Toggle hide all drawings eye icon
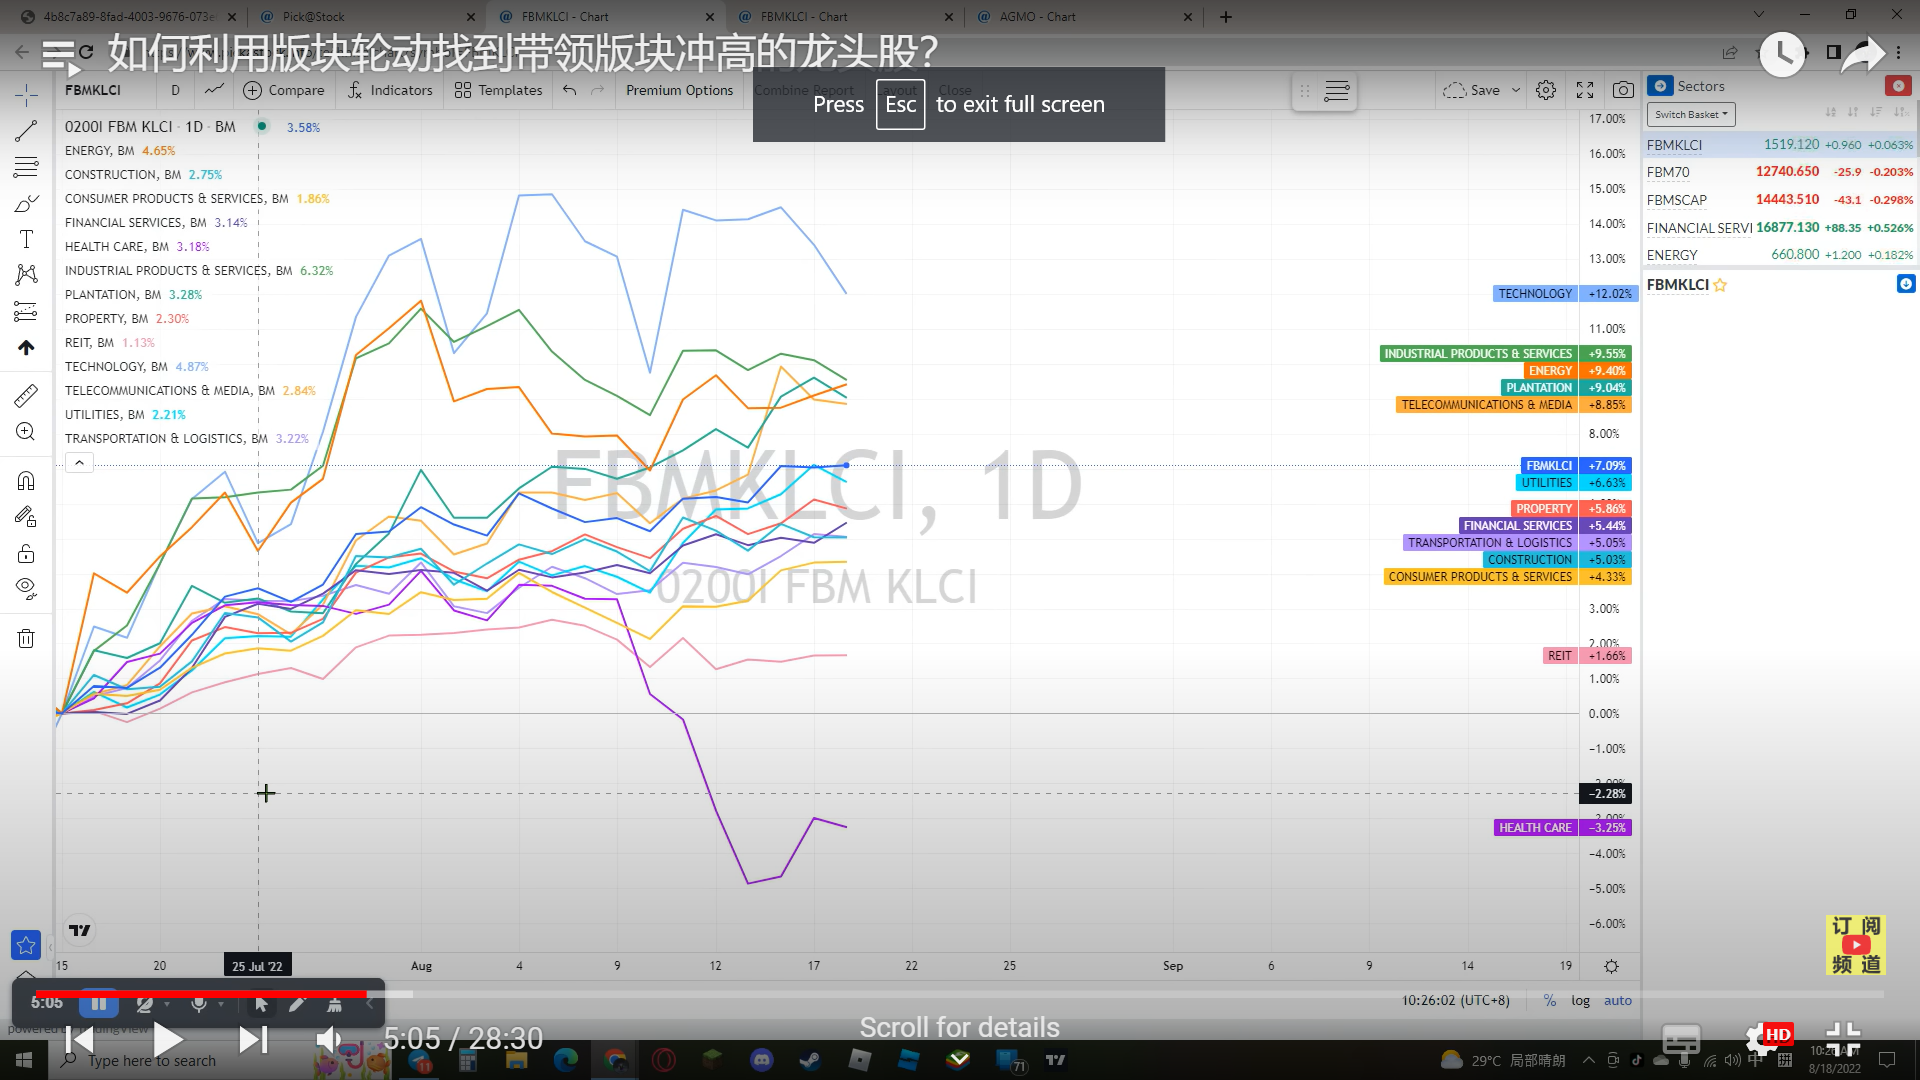The width and height of the screenshot is (1920, 1080). 25,588
